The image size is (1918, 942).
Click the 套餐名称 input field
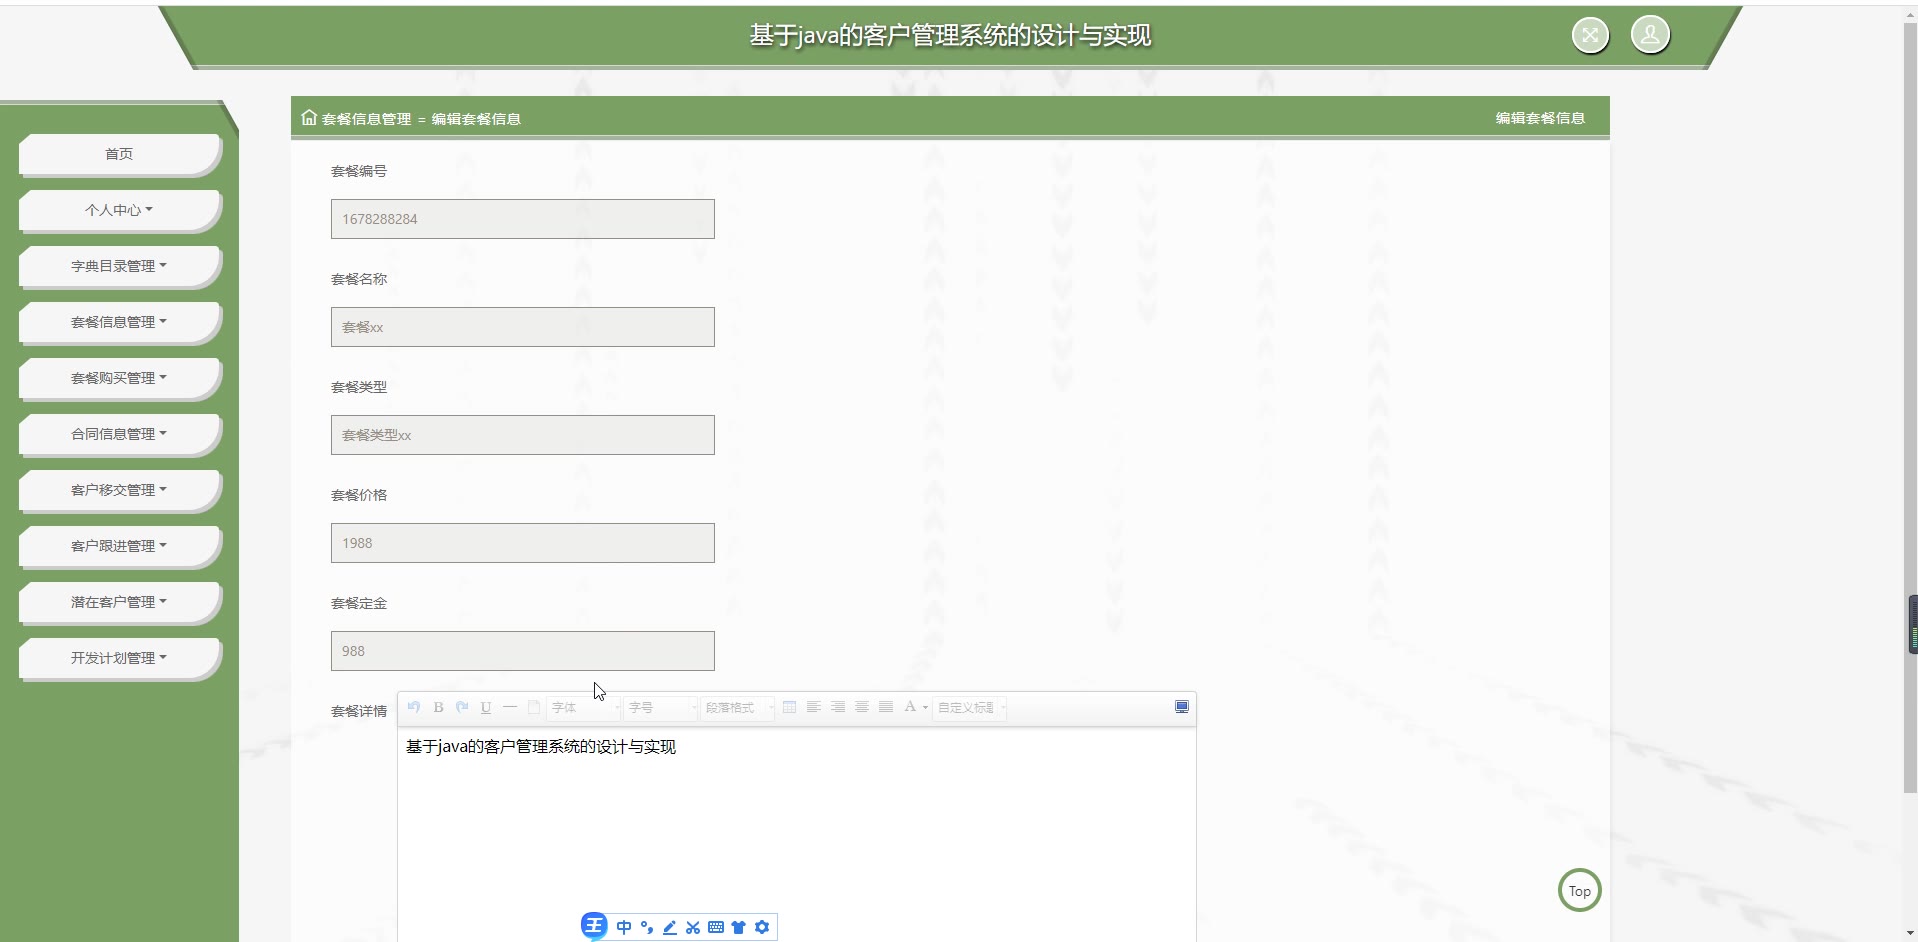(x=523, y=327)
